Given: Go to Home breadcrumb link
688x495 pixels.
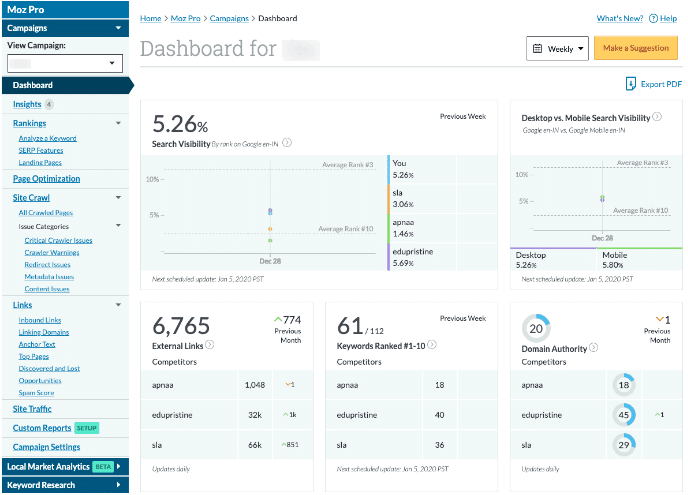Looking at the screenshot, I should 150,18.
